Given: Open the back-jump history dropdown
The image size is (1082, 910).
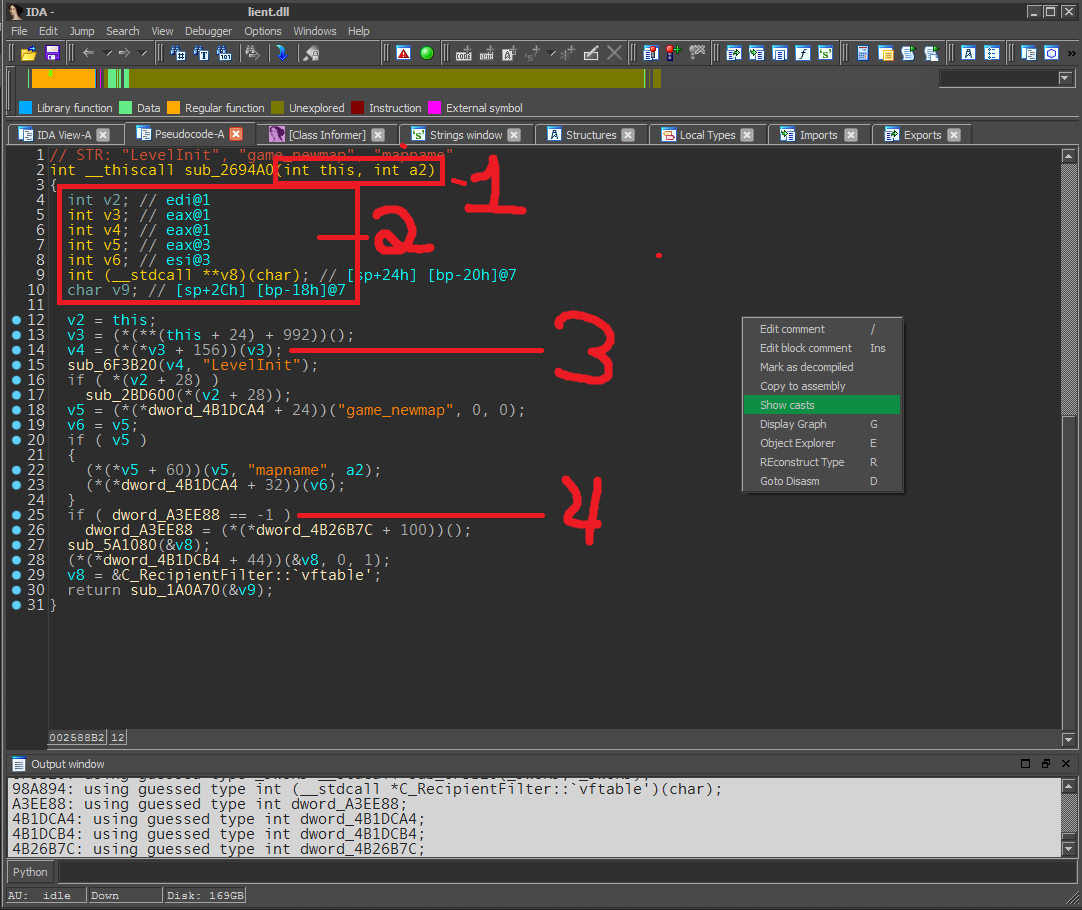Looking at the screenshot, I should [x=107, y=53].
